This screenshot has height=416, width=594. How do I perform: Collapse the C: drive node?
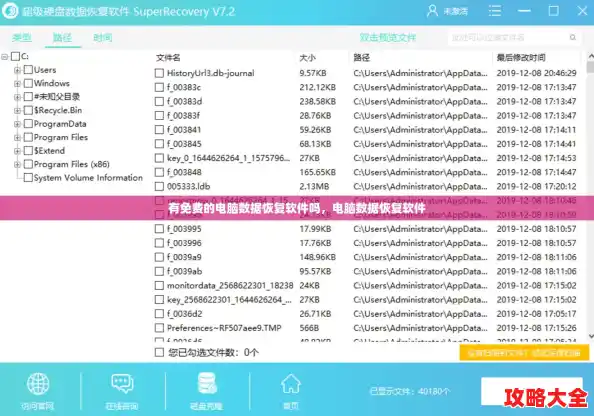coord(5,57)
